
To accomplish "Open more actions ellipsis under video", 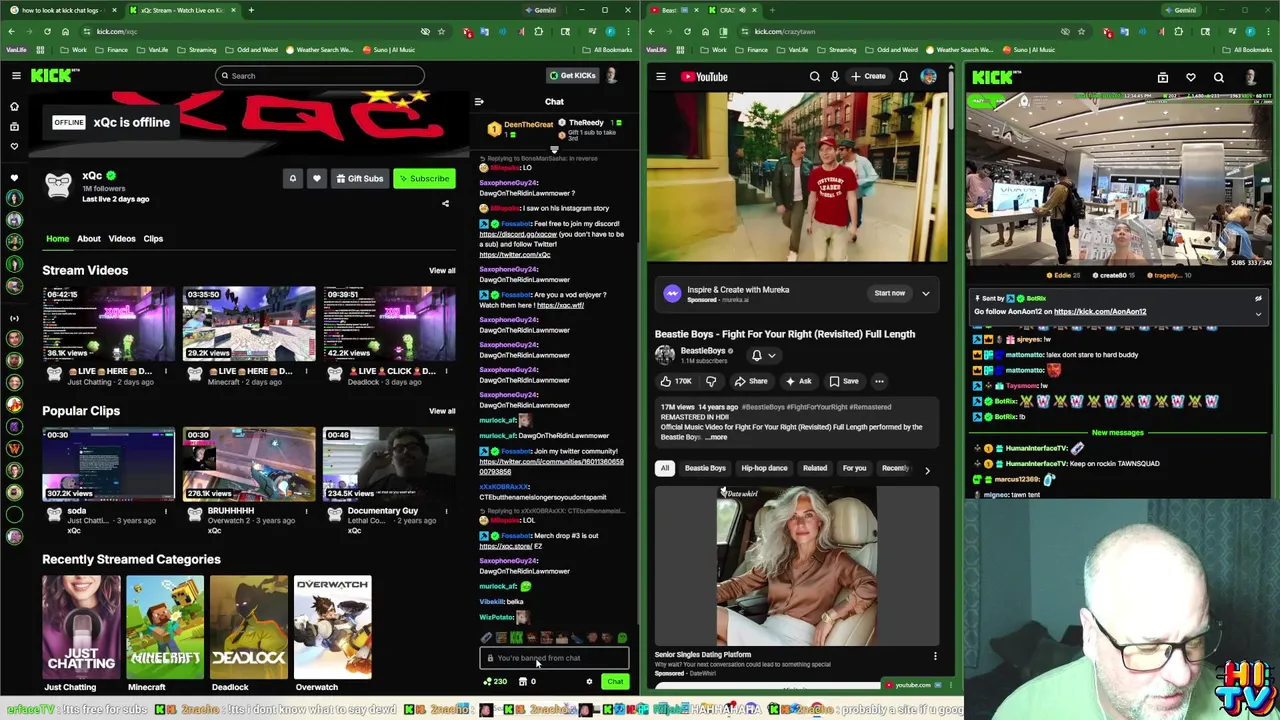I will tap(879, 381).
